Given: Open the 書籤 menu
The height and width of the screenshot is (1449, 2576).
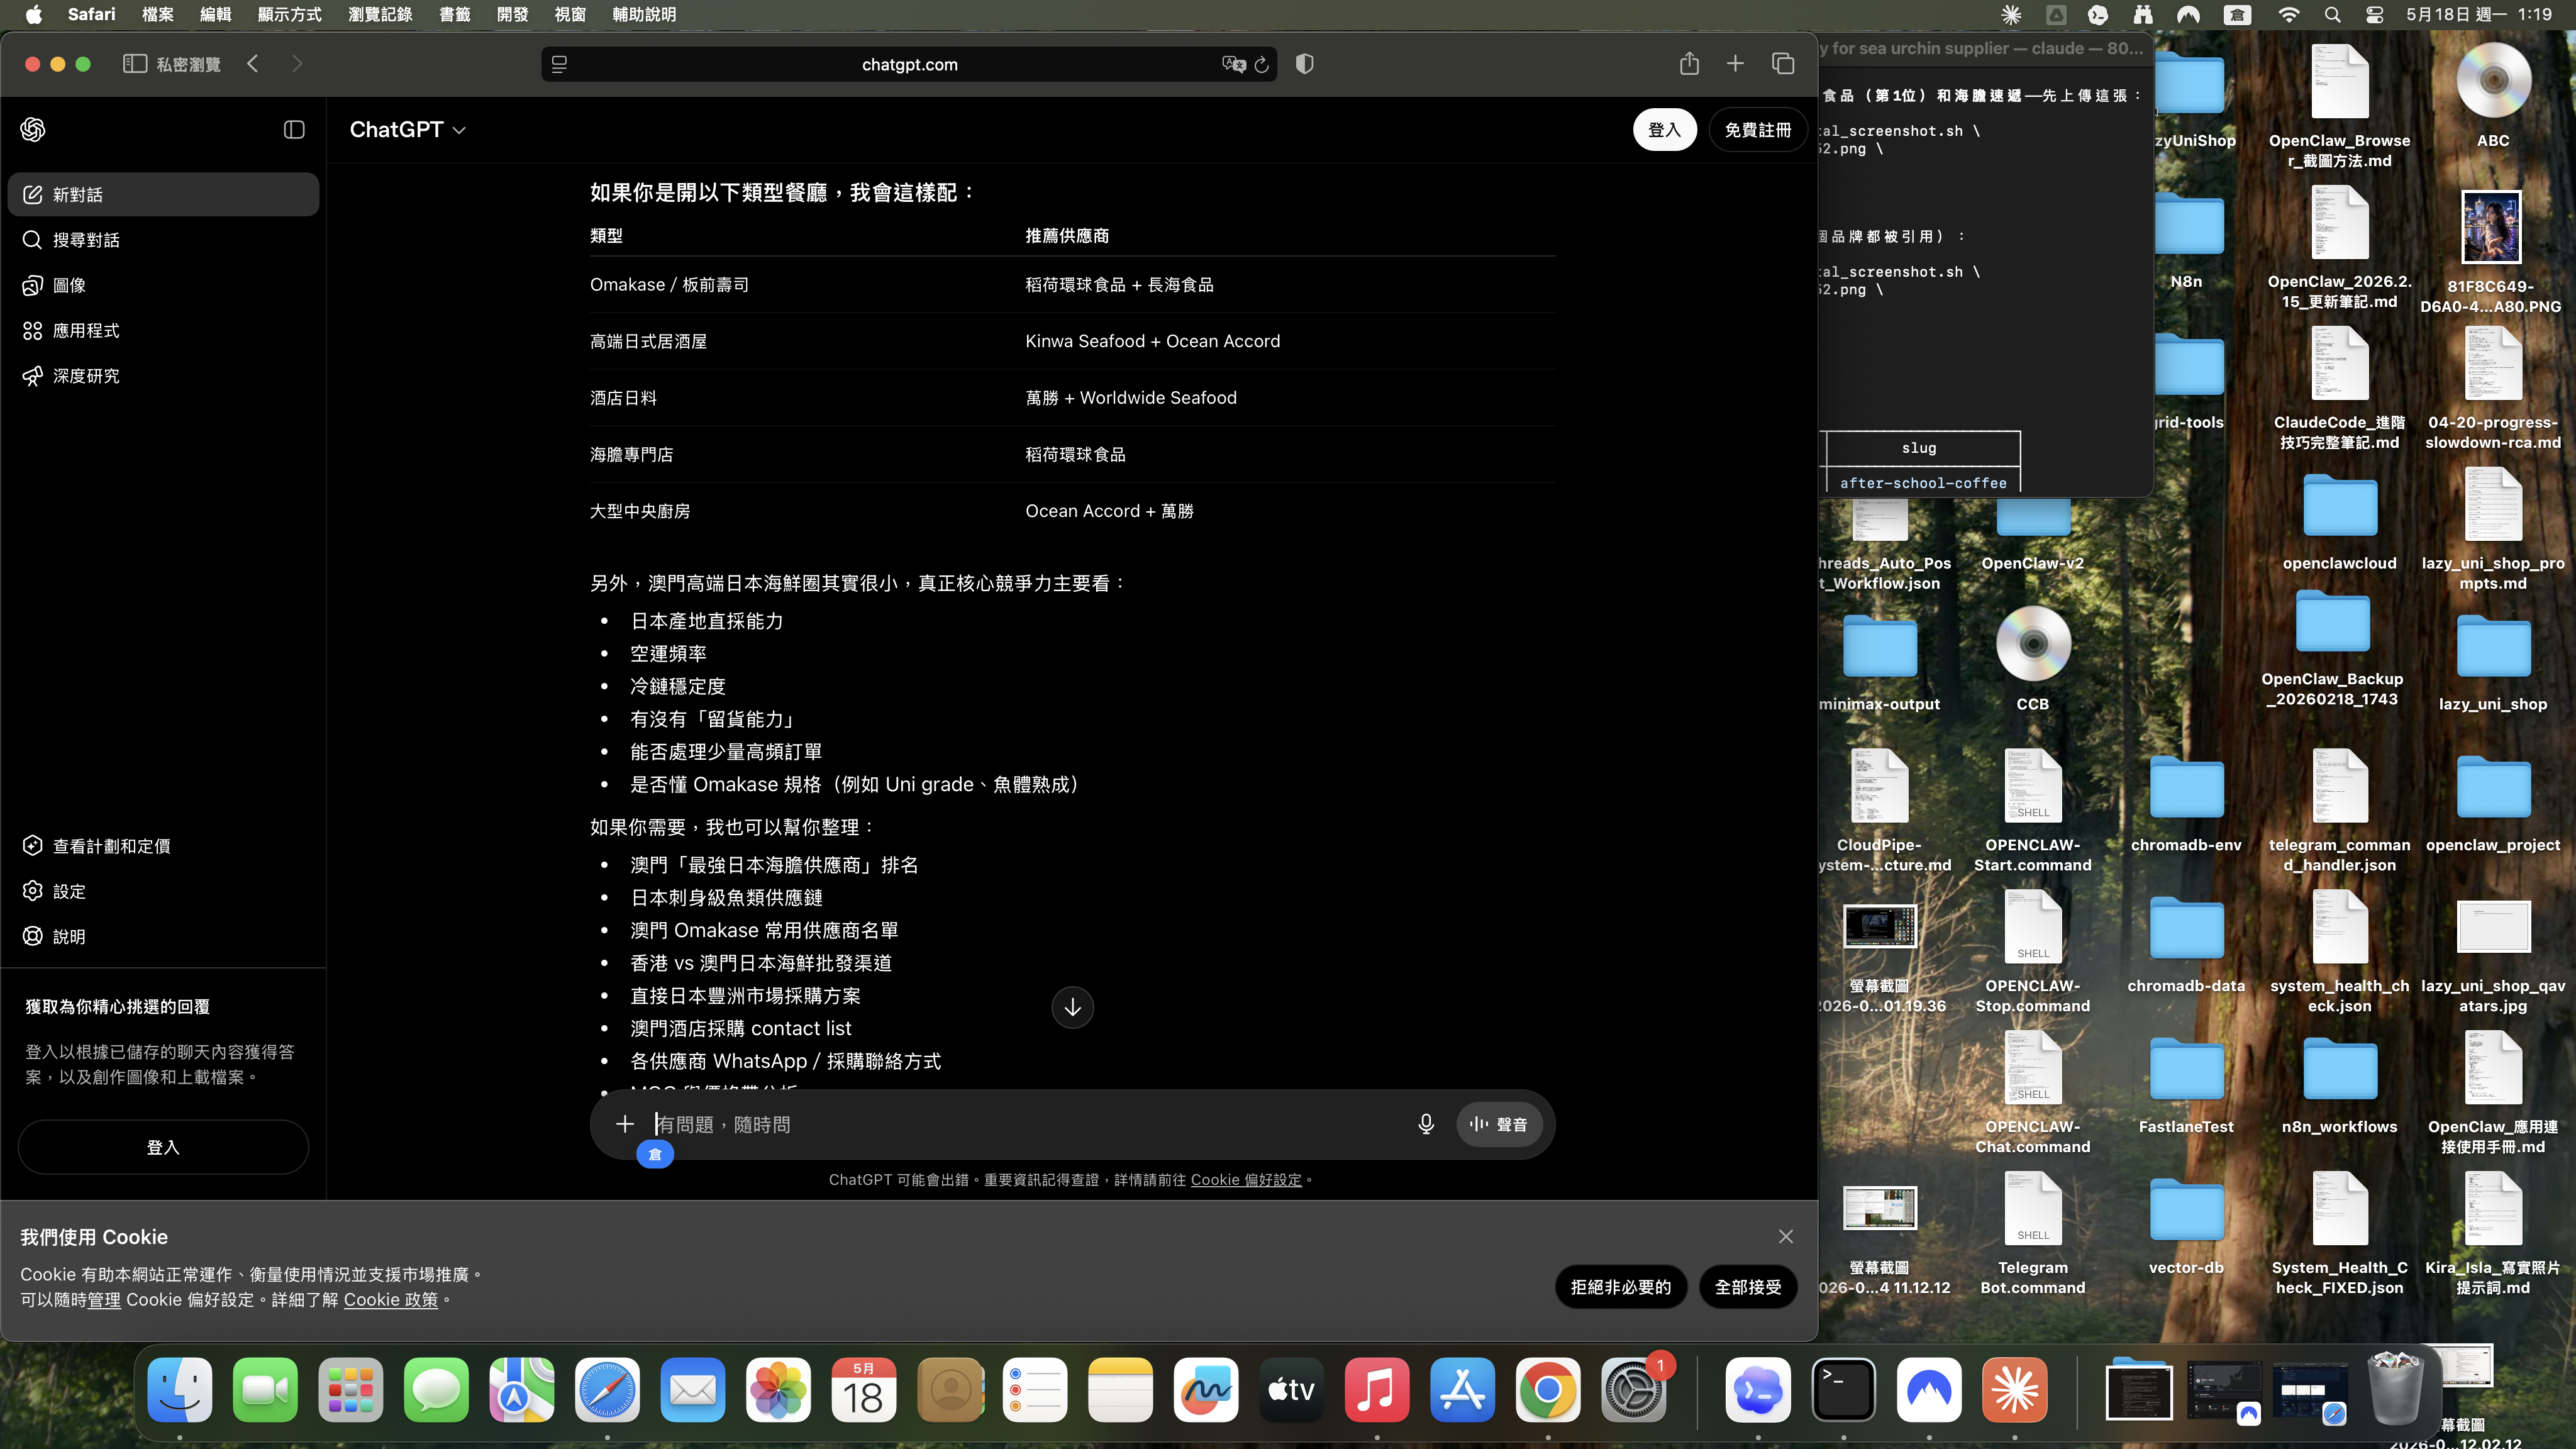Looking at the screenshot, I should pyautogui.click(x=455, y=14).
